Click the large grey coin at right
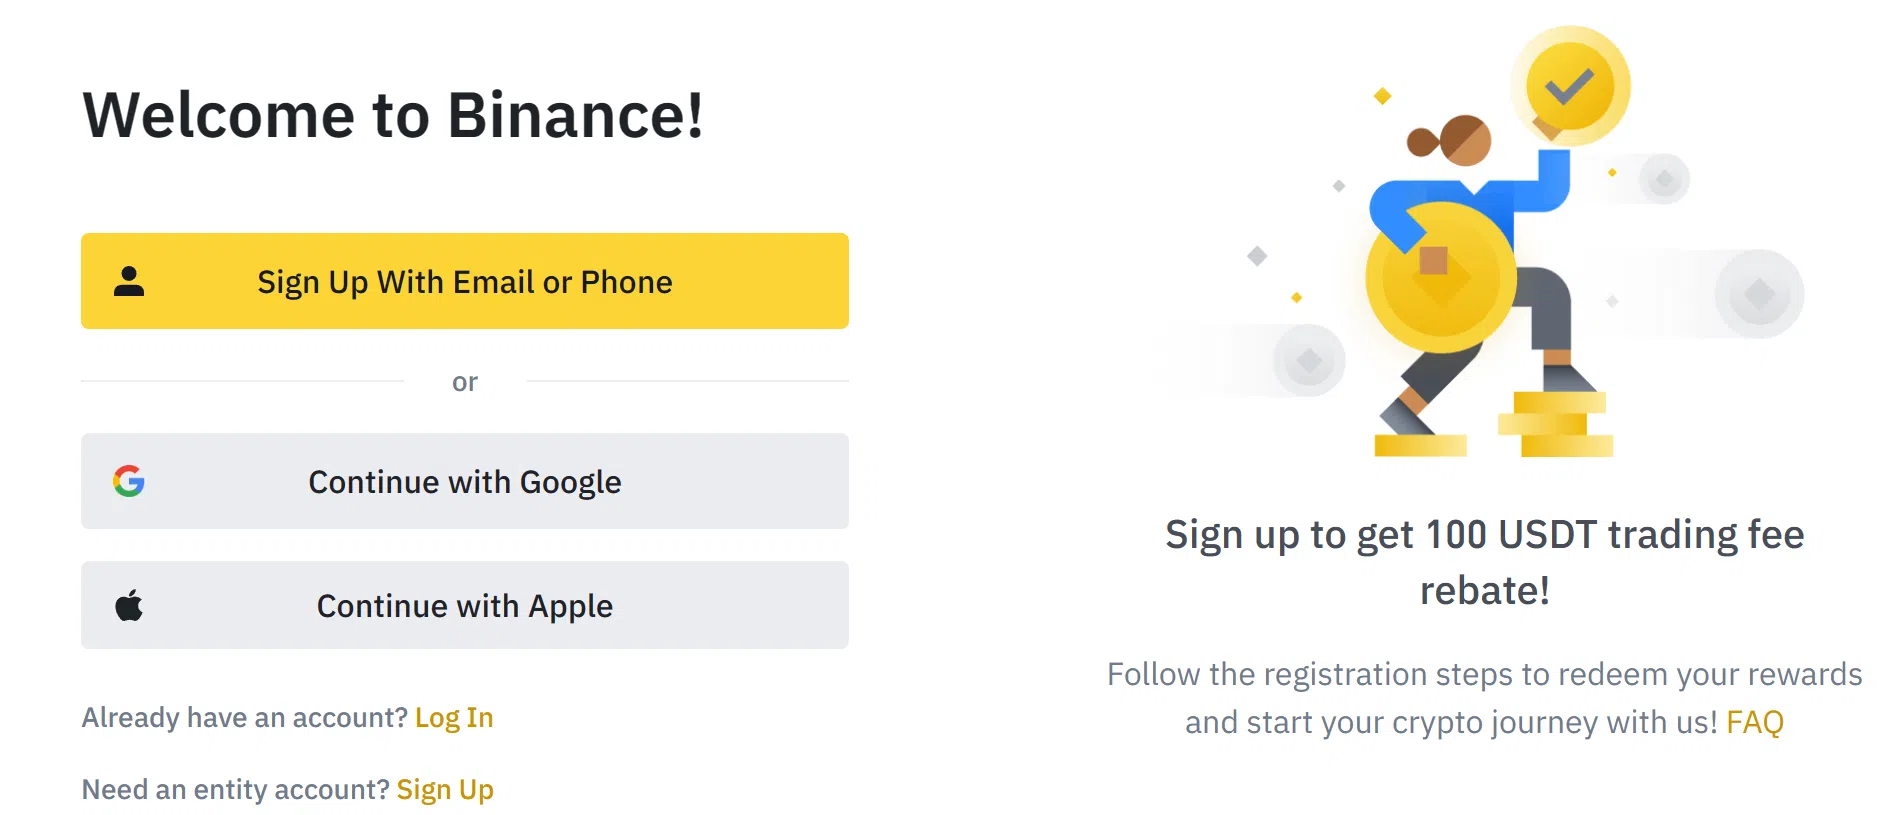This screenshot has width=1881, height=815. point(1759,294)
